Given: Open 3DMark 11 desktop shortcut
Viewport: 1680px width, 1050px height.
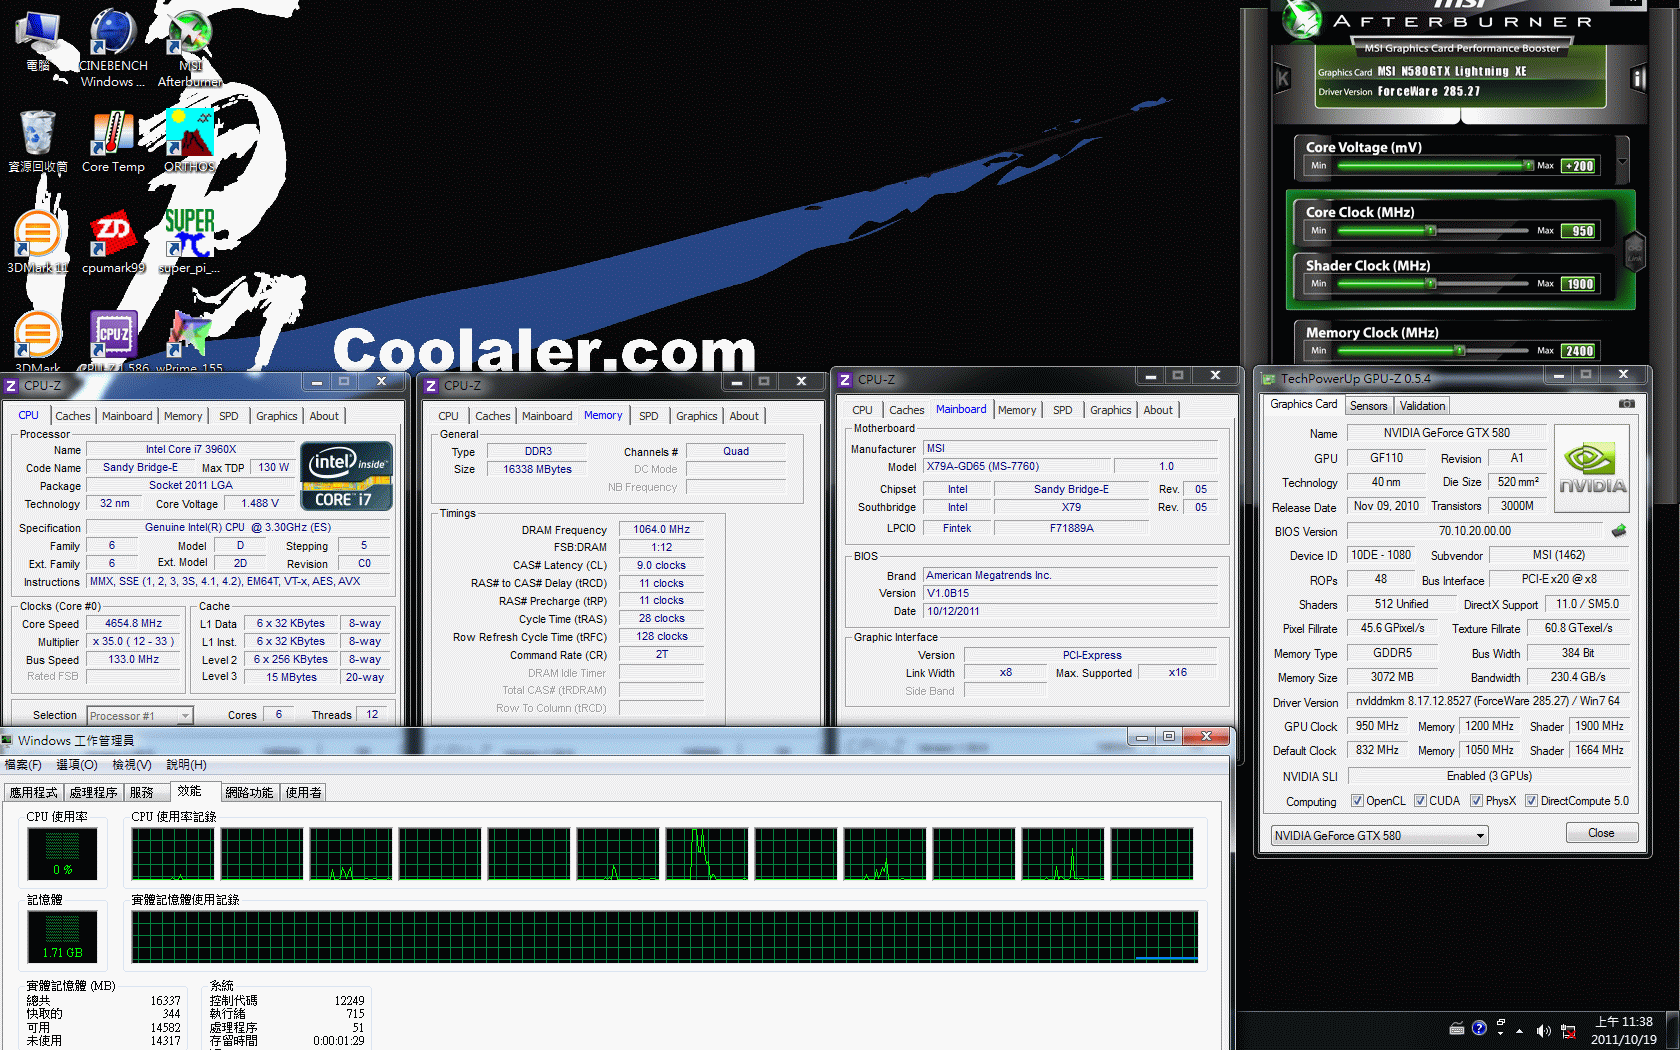Looking at the screenshot, I should tap(37, 241).
